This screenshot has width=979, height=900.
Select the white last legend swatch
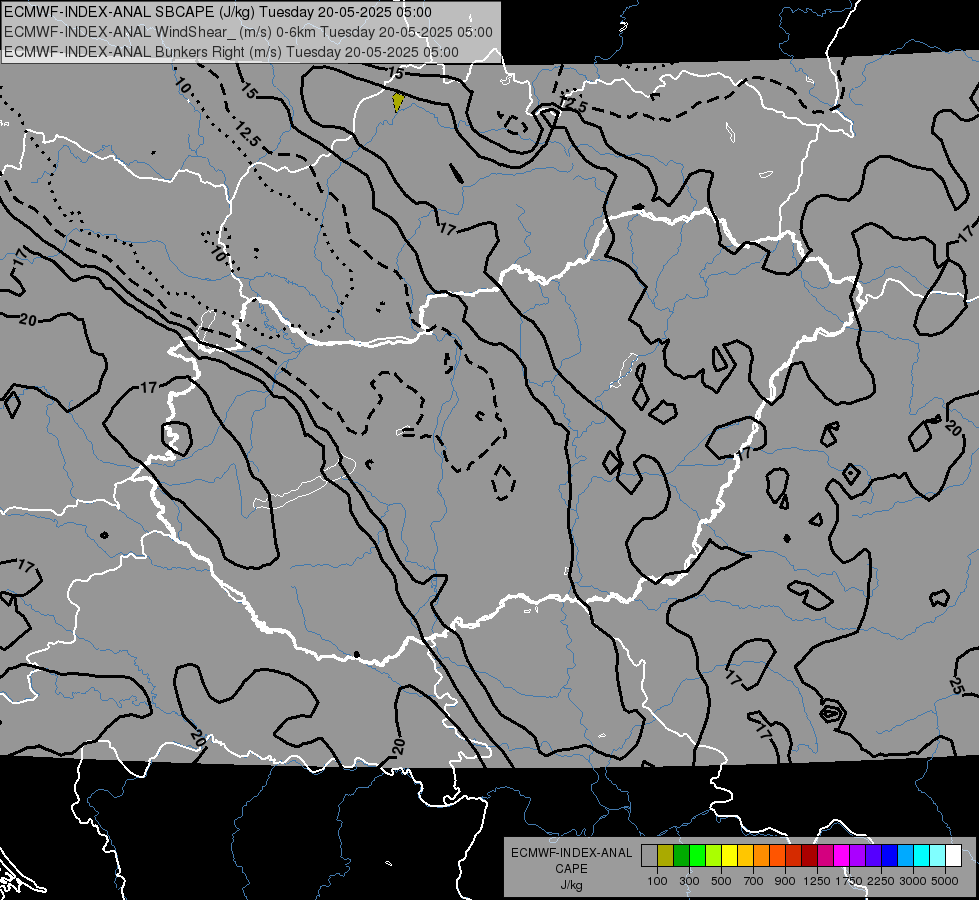click(x=954, y=856)
